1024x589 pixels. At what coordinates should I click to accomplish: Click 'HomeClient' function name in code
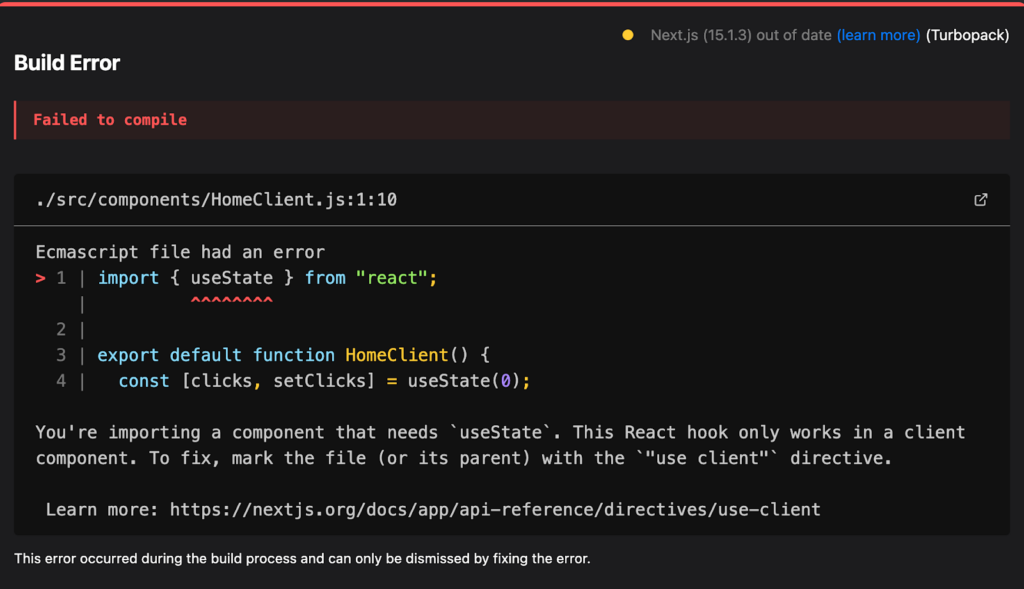396,355
